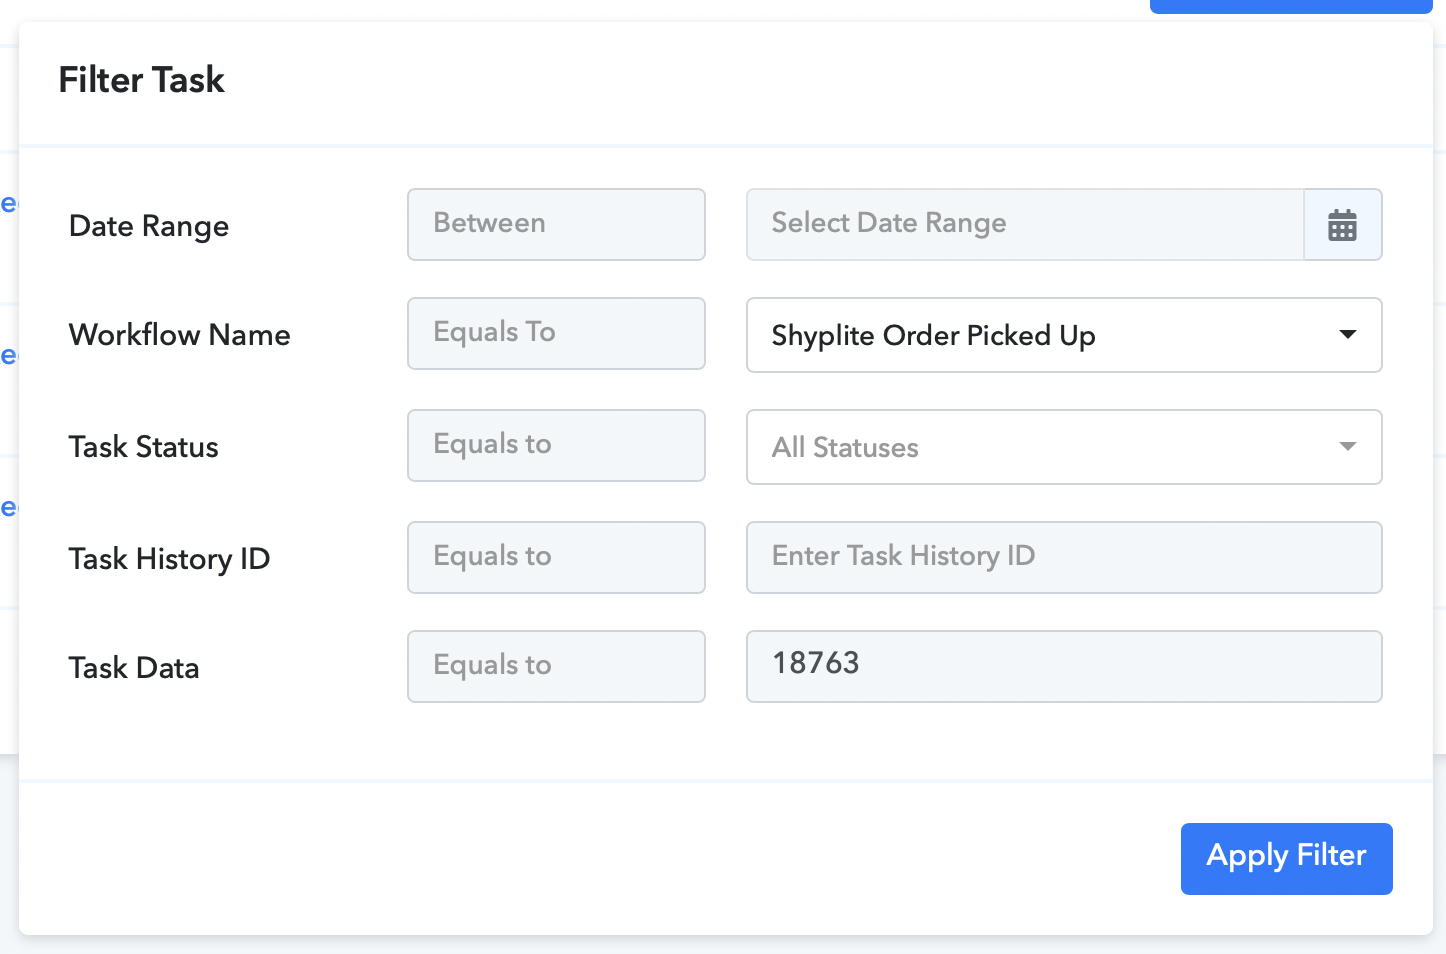Click the Task History ID label

coord(170,559)
